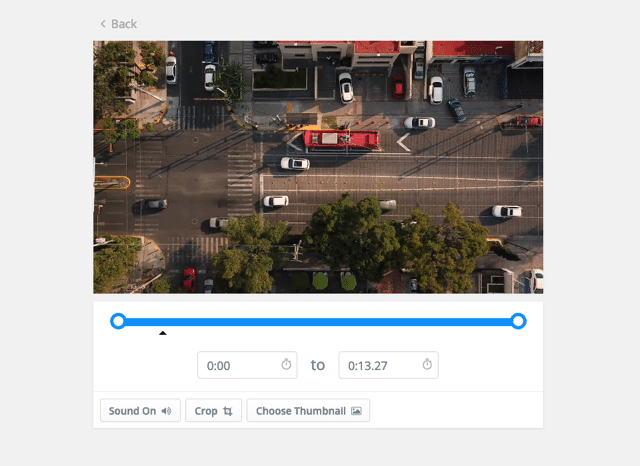
Task: Click the crop icon on Crop button
Action: tap(228, 411)
